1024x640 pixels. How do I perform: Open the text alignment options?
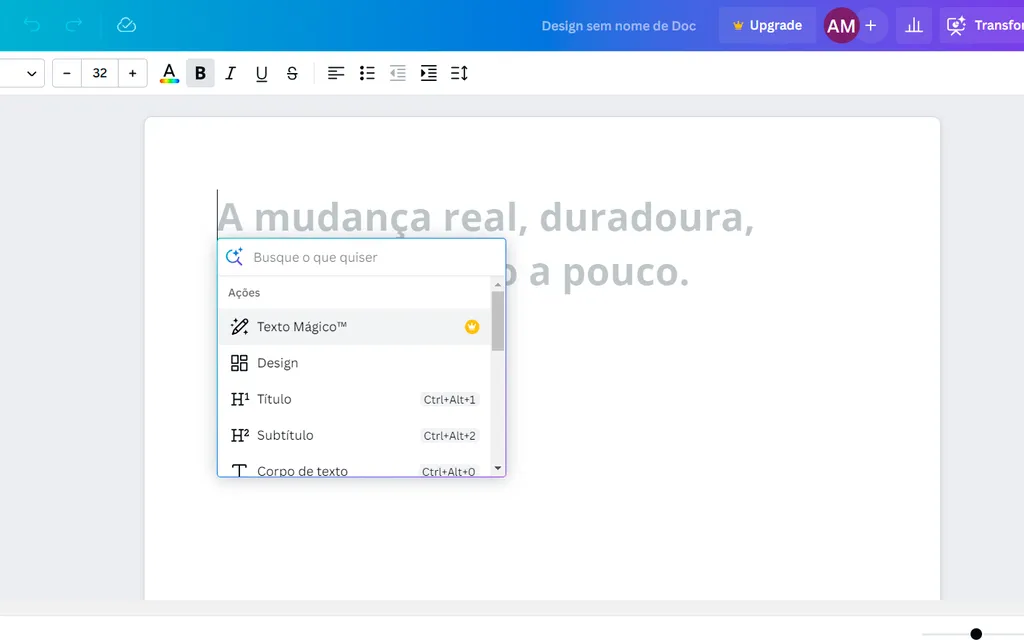click(335, 72)
